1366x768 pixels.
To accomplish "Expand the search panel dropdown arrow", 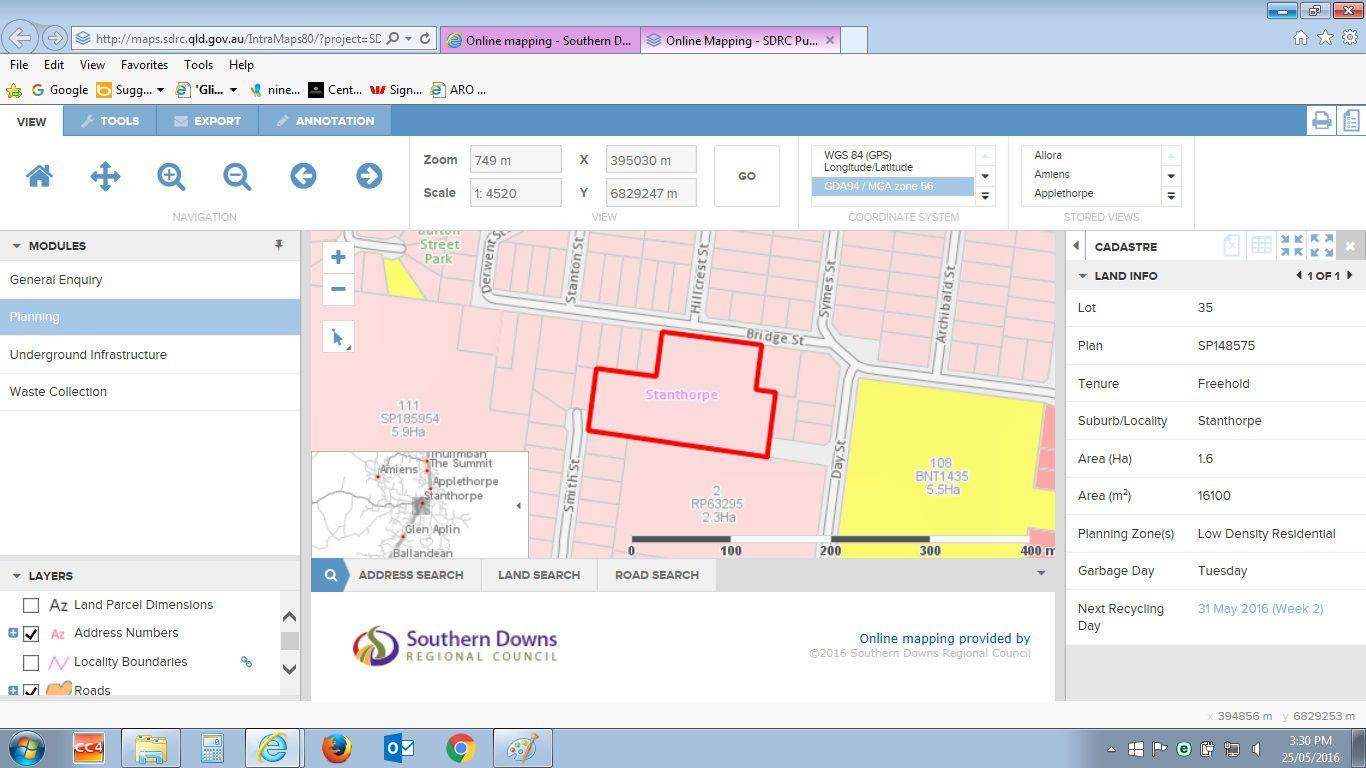I will [x=1041, y=574].
